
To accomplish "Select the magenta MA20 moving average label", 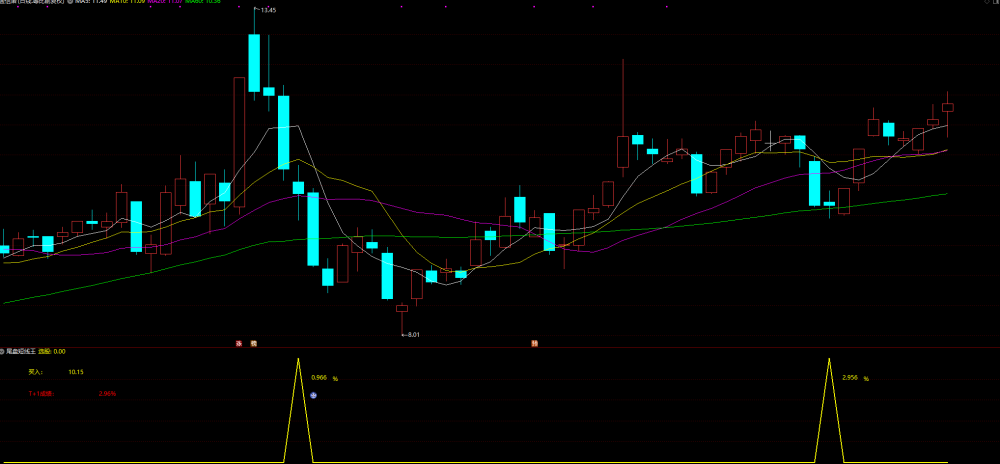I will point(165,2).
